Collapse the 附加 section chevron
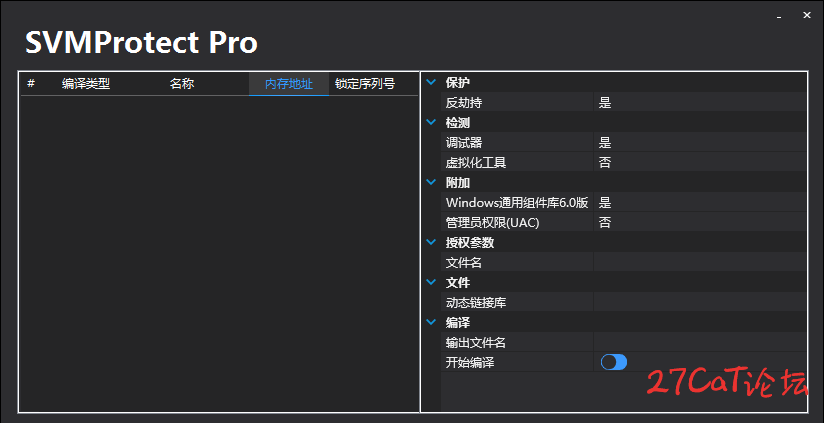The image size is (824, 423). pyautogui.click(x=431, y=182)
